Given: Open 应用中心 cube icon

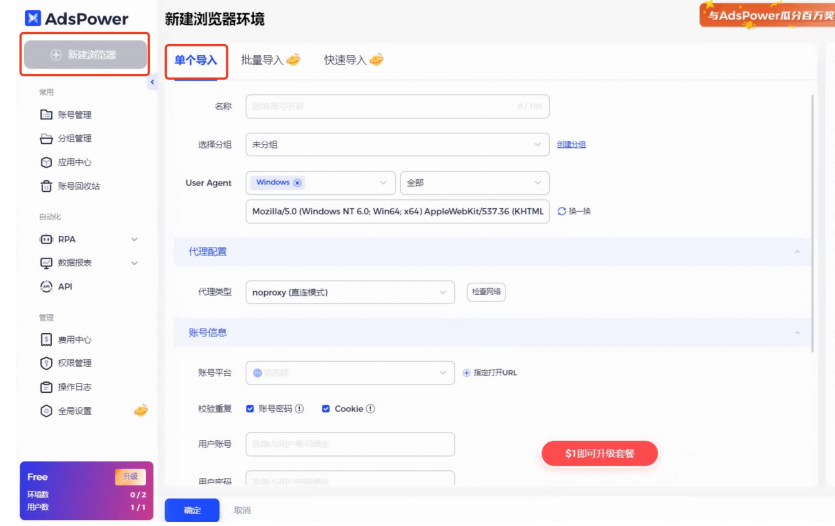Looking at the screenshot, I should point(46,162).
